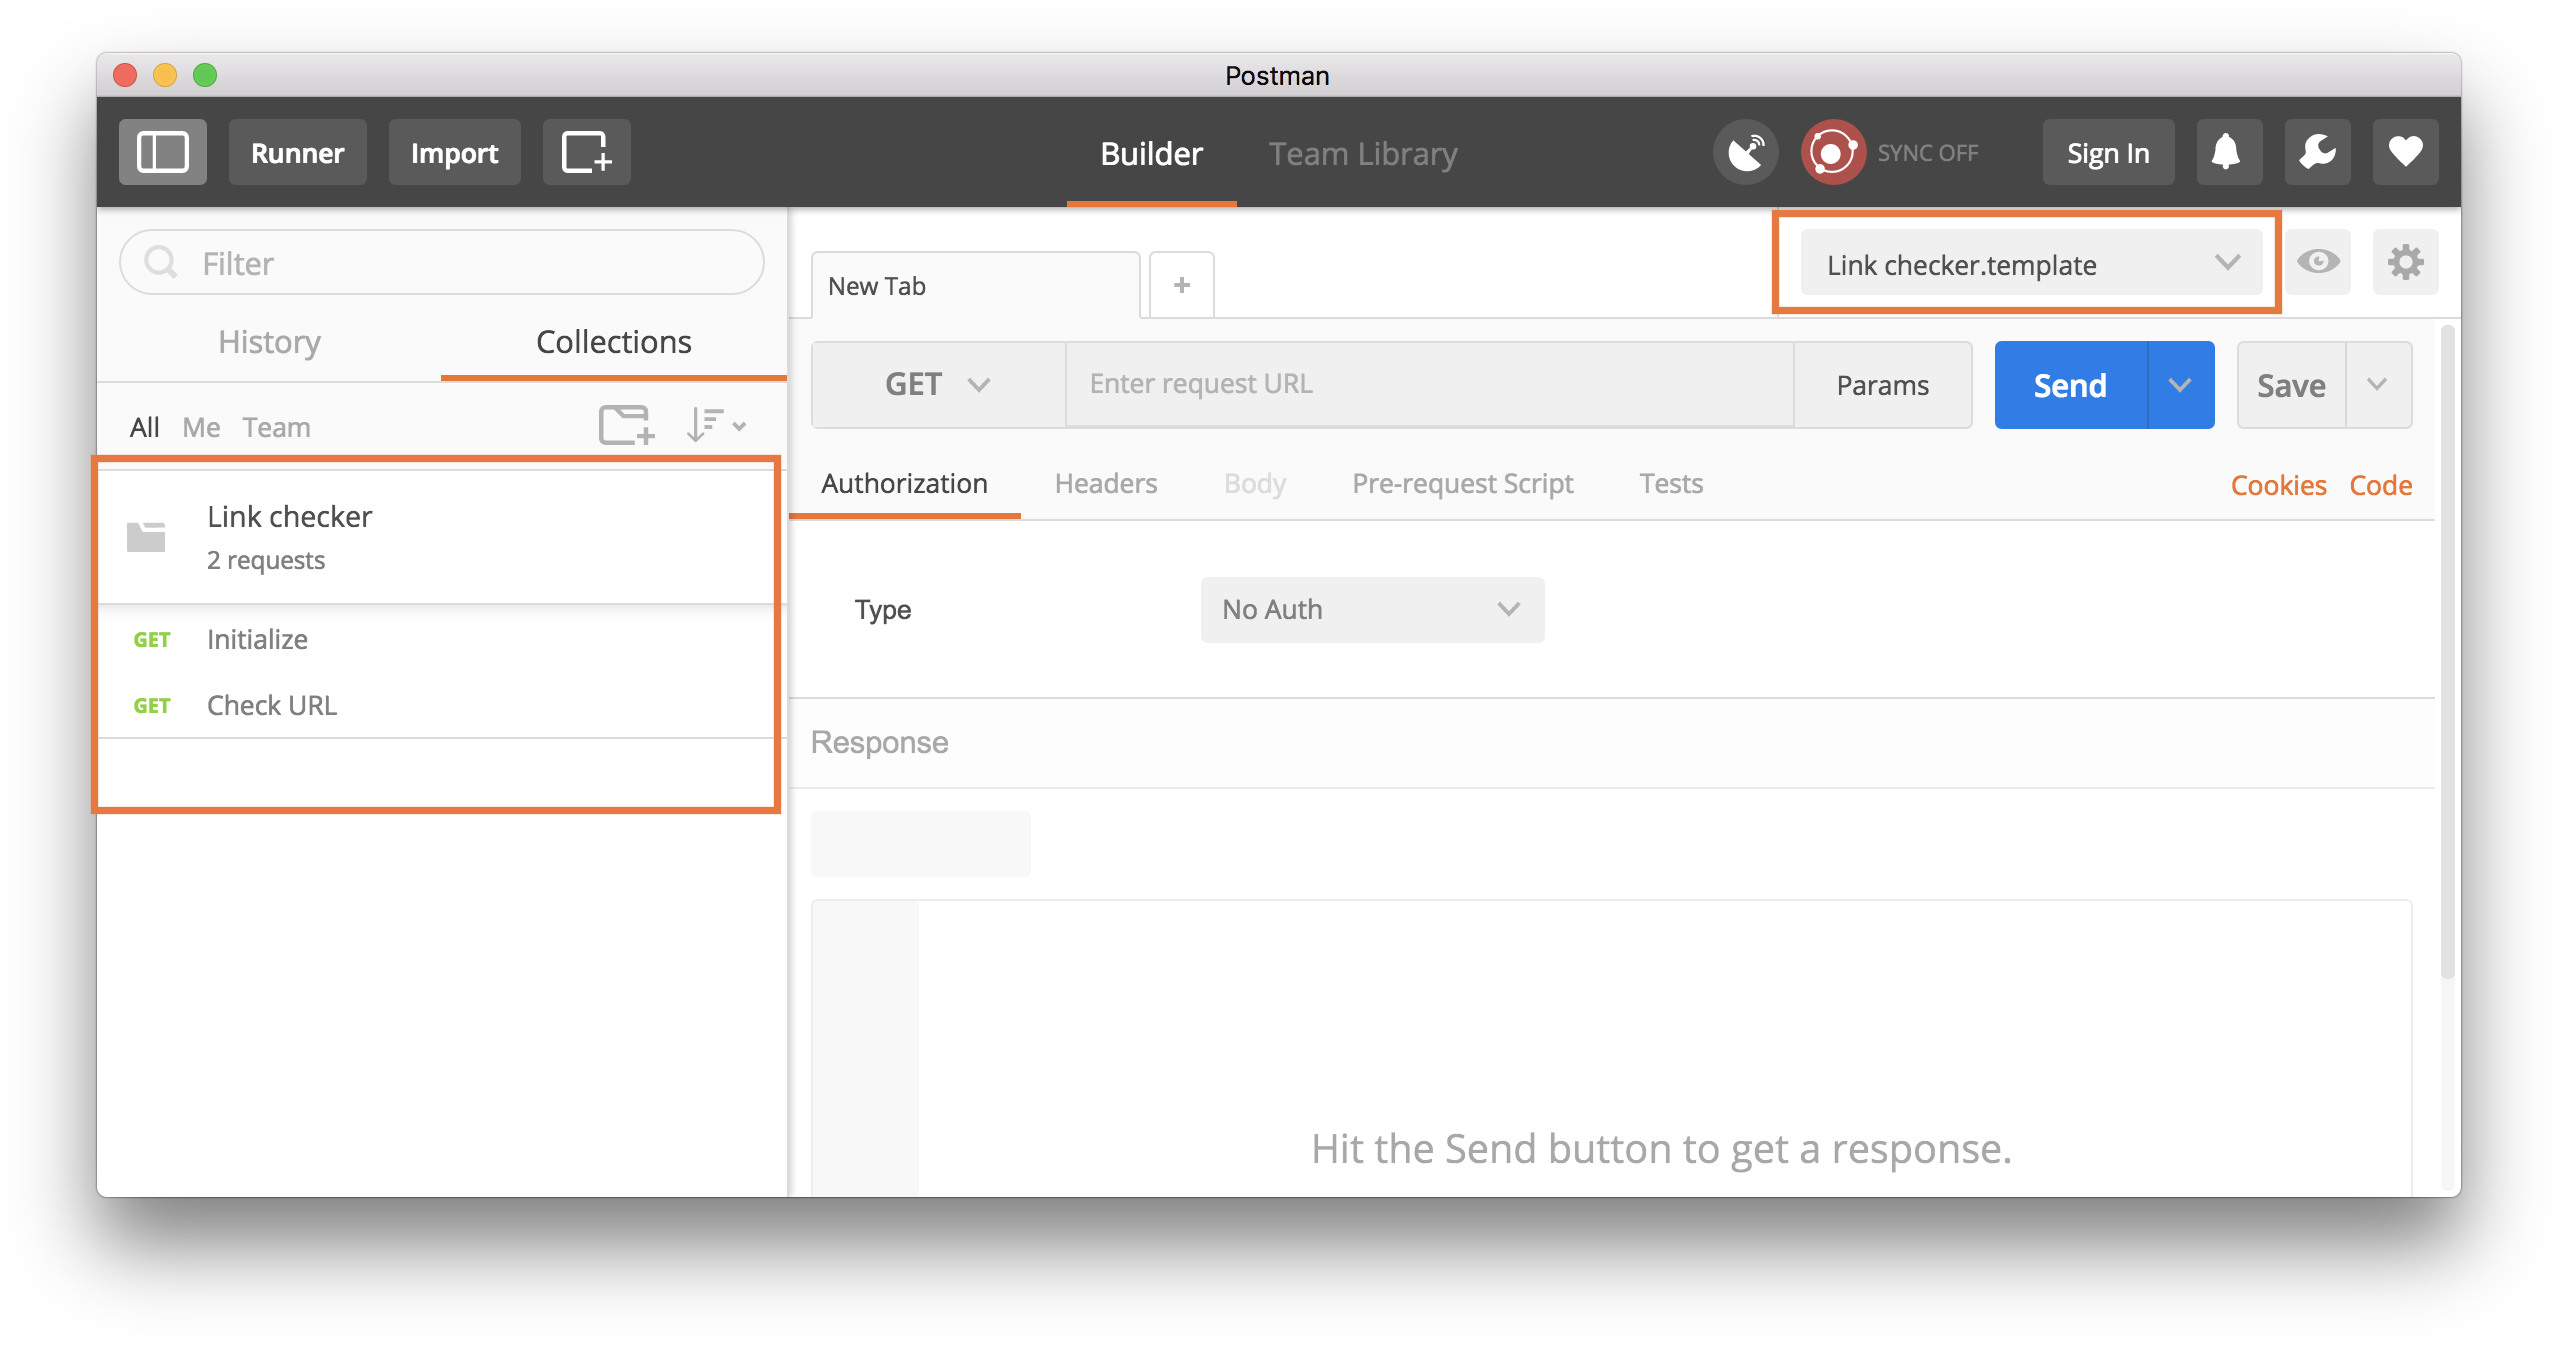Click the Link checker folder icon
Image resolution: width=2557 pixels, height=1345 pixels.
click(146, 537)
